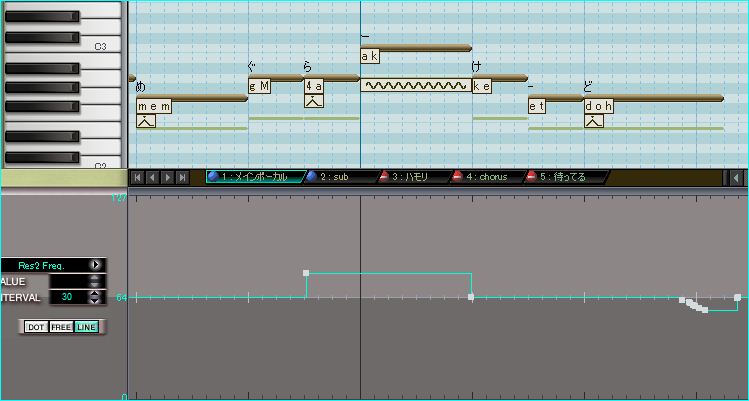
Task: Click the INTERVAL 30 value field
Action: pyautogui.click(x=68, y=297)
